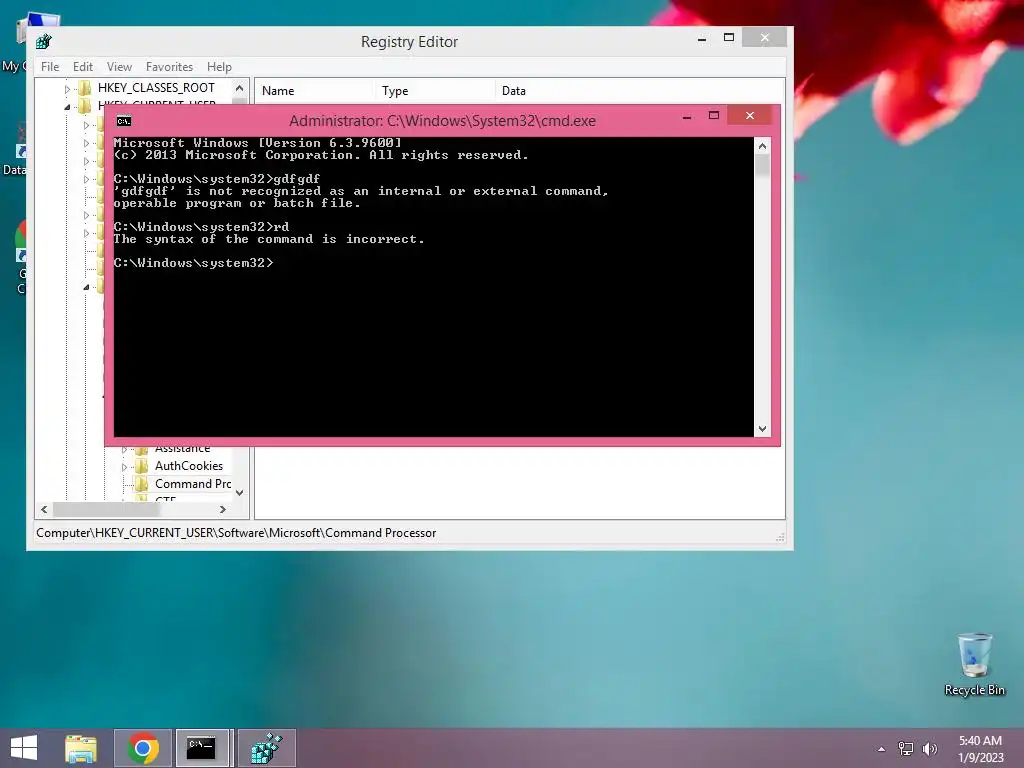Screen dimensions: 1024x768
Task: Click the registry tree scroll up arrow
Action: point(240,88)
